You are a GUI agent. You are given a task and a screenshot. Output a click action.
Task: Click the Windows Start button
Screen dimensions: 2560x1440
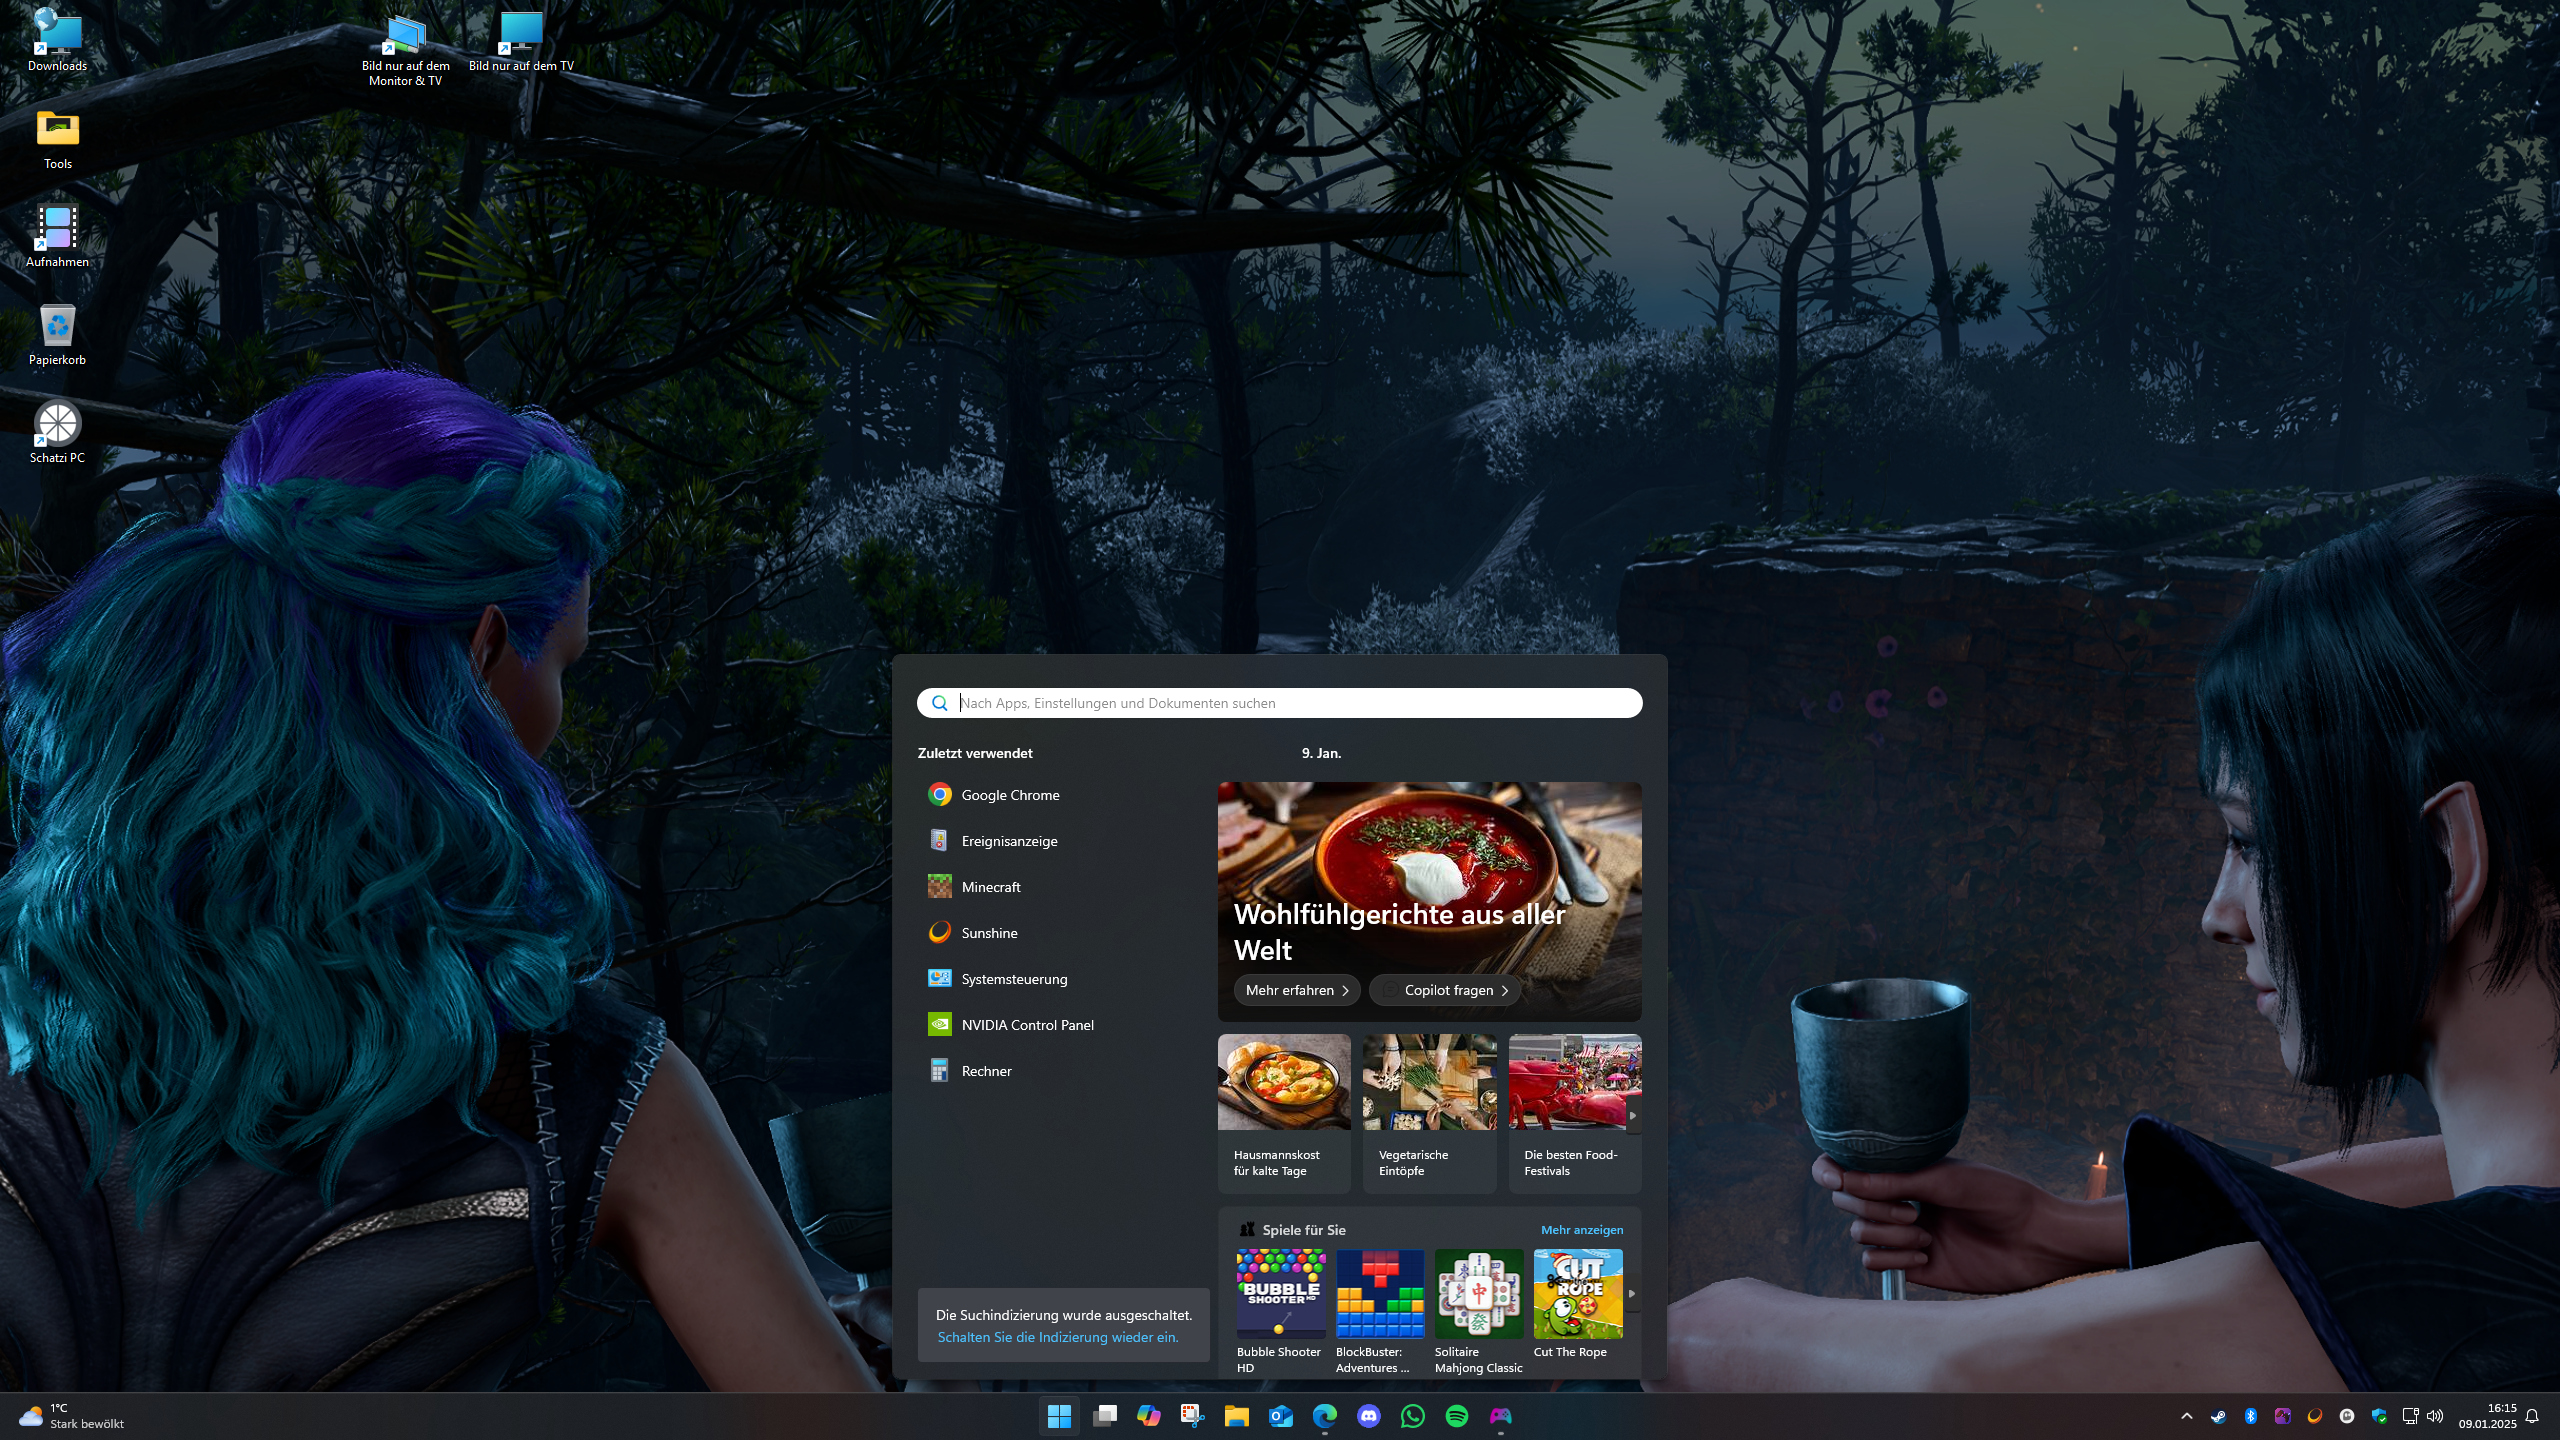tap(1059, 1416)
